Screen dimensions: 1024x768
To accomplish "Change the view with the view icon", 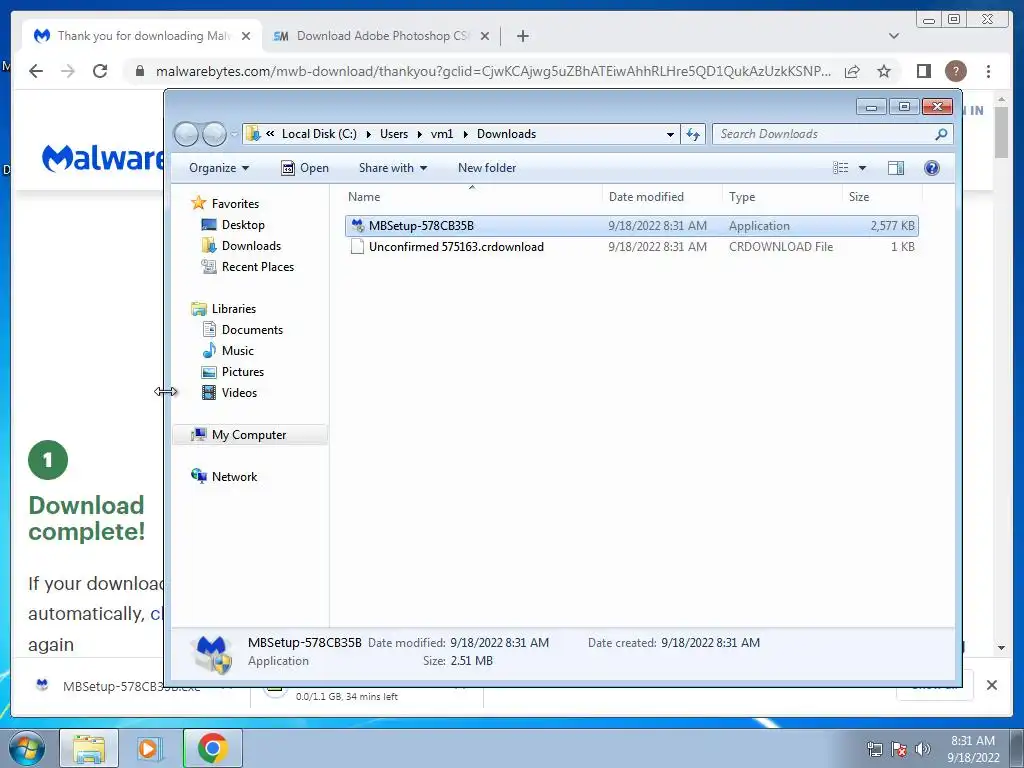I will (840, 168).
